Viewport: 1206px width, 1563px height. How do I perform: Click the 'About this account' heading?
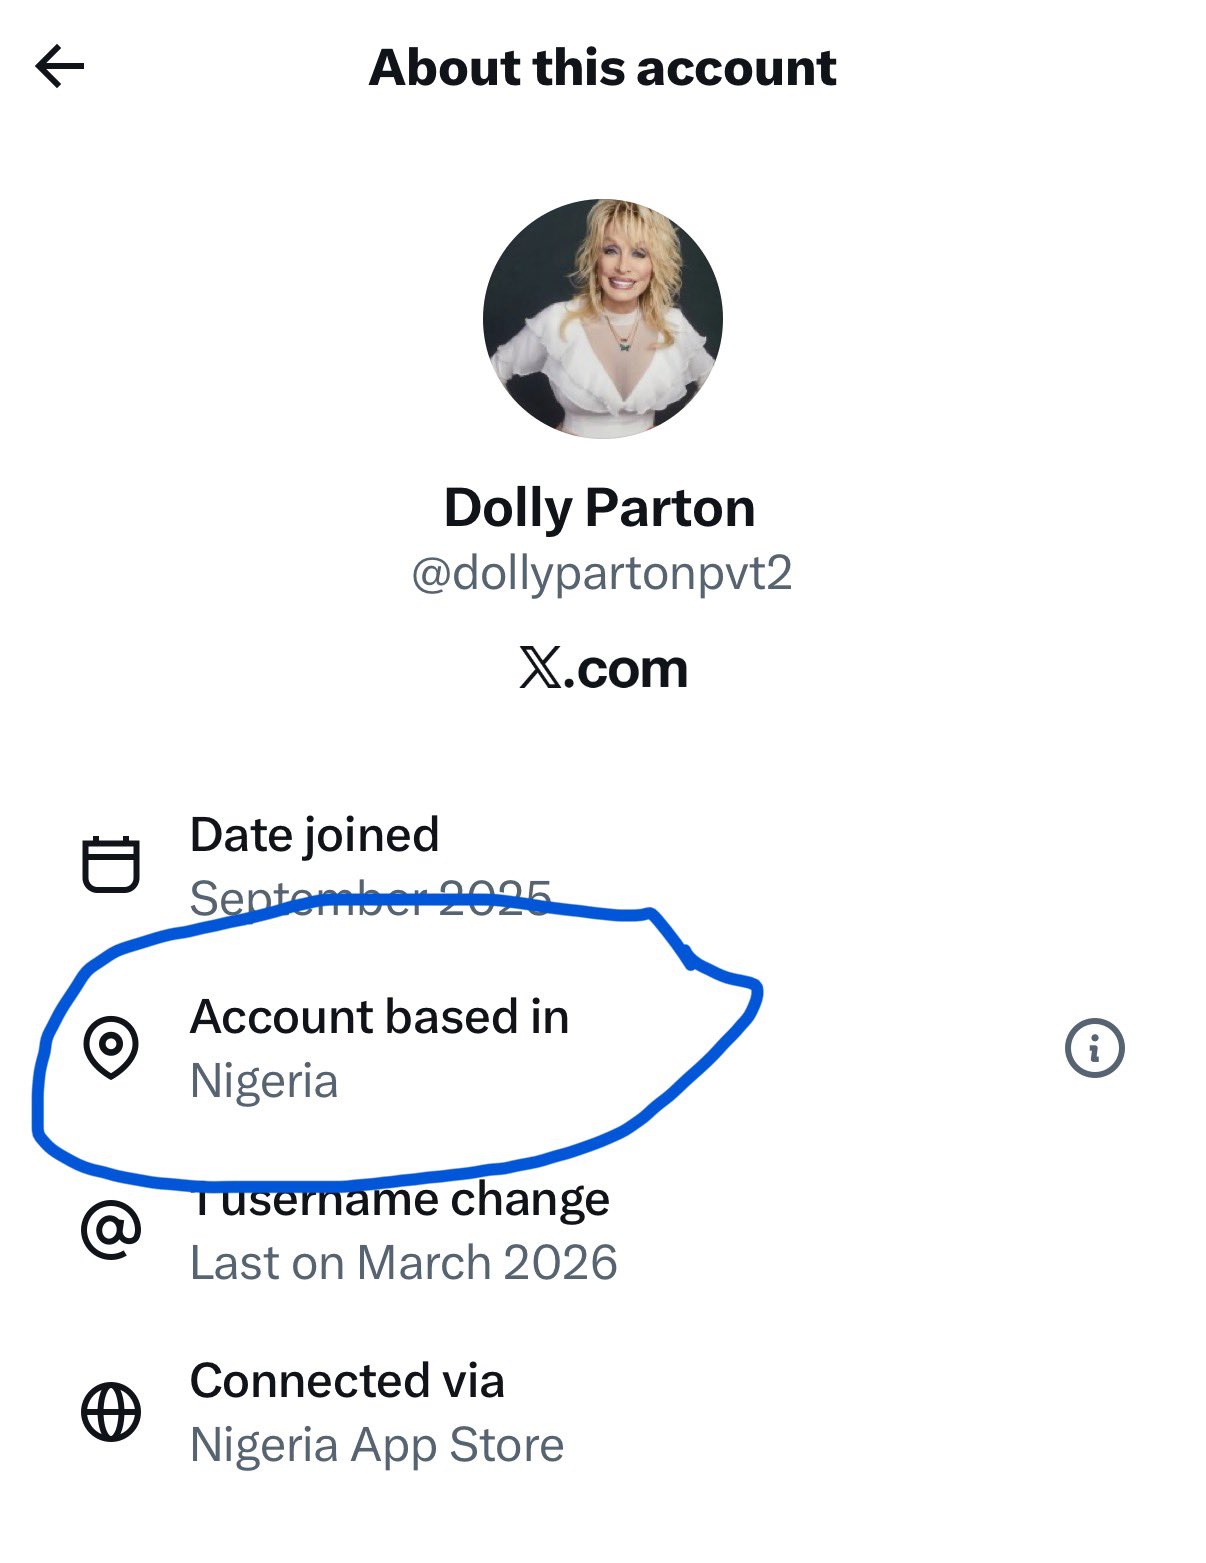click(x=602, y=68)
